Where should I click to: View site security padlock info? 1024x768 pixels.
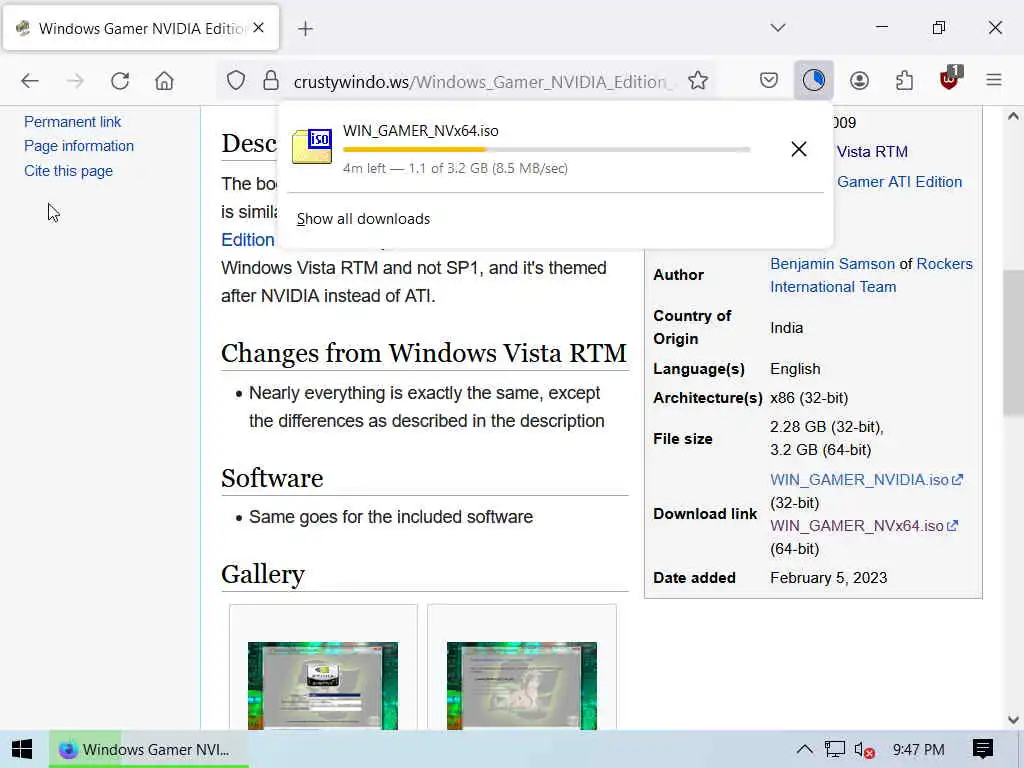pyautogui.click(x=271, y=81)
